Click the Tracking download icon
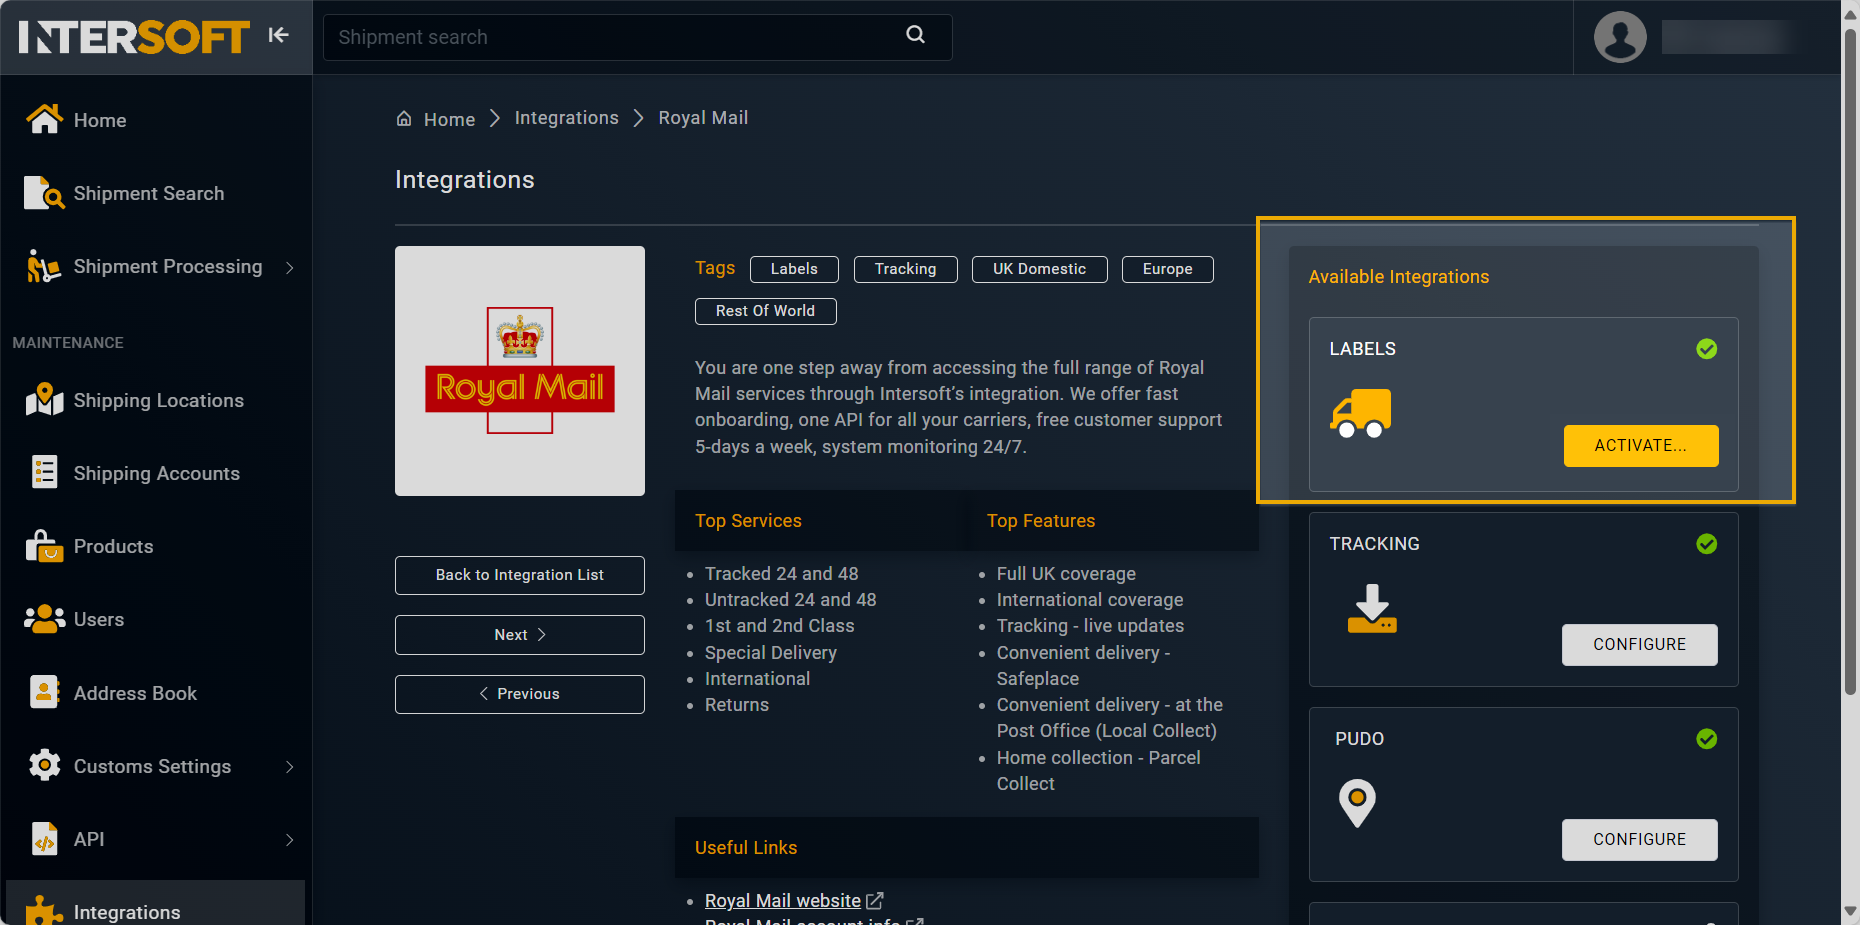Image resolution: width=1860 pixels, height=925 pixels. point(1372,609)
